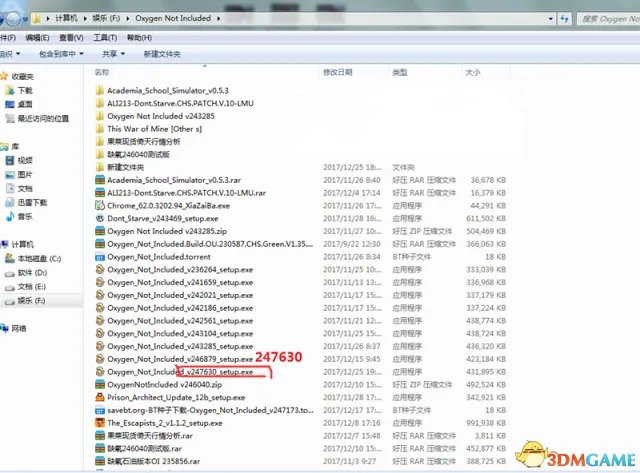
Task: Click the Oxygen_Not_Included_v243104_setup.exe icon
Action: point(100,333)
